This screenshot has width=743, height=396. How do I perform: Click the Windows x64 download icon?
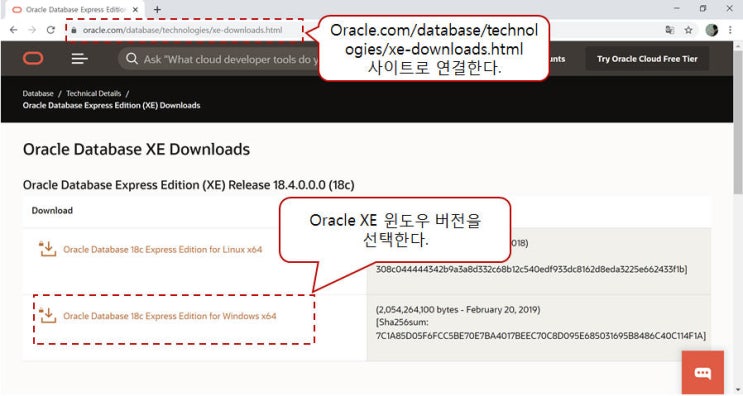coord(47,315)
